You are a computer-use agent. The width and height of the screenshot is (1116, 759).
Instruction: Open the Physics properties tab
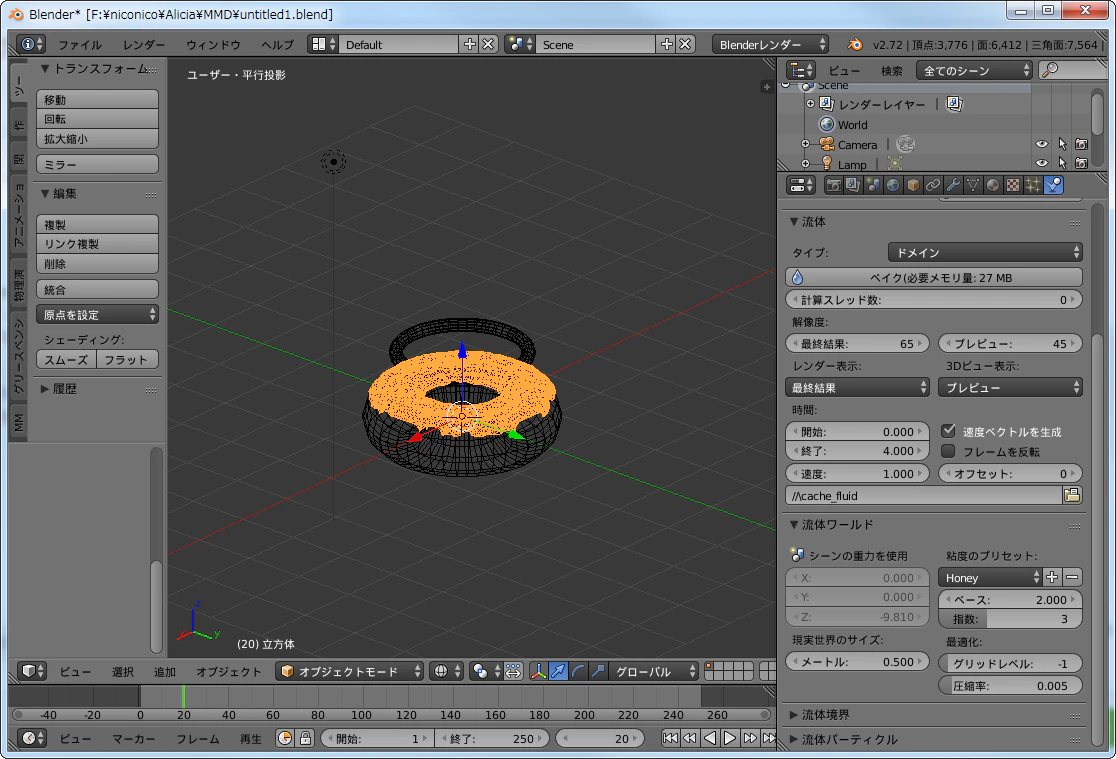(x=1053, y=185)
